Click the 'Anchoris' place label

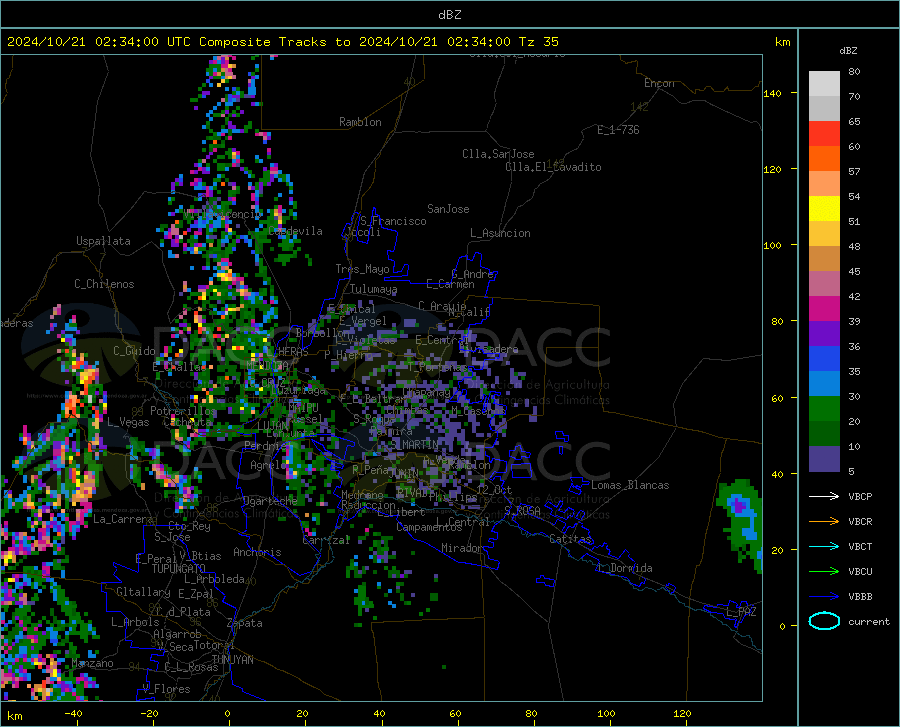tap(257, 553)
